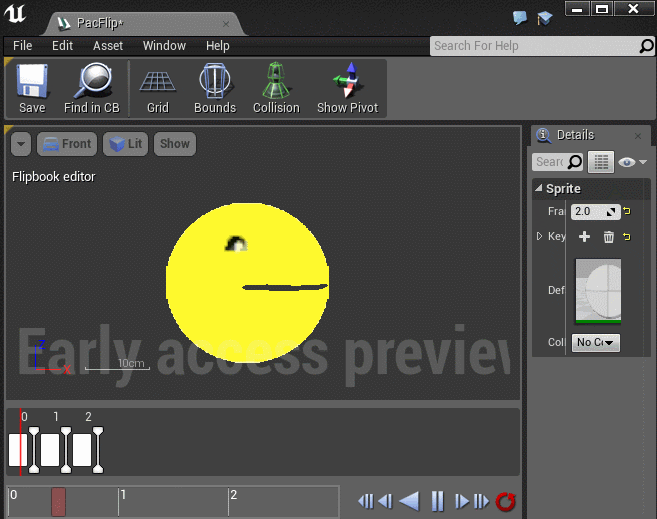Open the Edit menu
Image resolution: width=657 pixels, height=519 pixels.
coord(62,46)
